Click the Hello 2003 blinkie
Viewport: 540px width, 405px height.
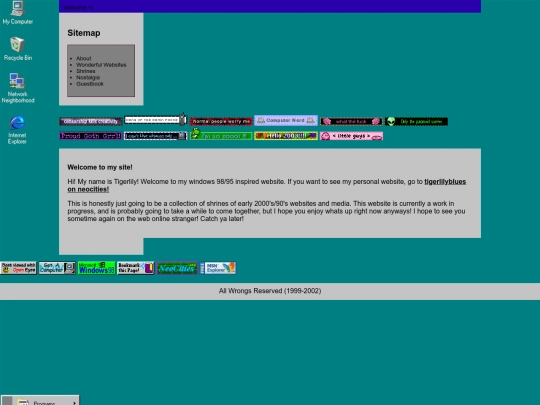click(x=286, y=136)
